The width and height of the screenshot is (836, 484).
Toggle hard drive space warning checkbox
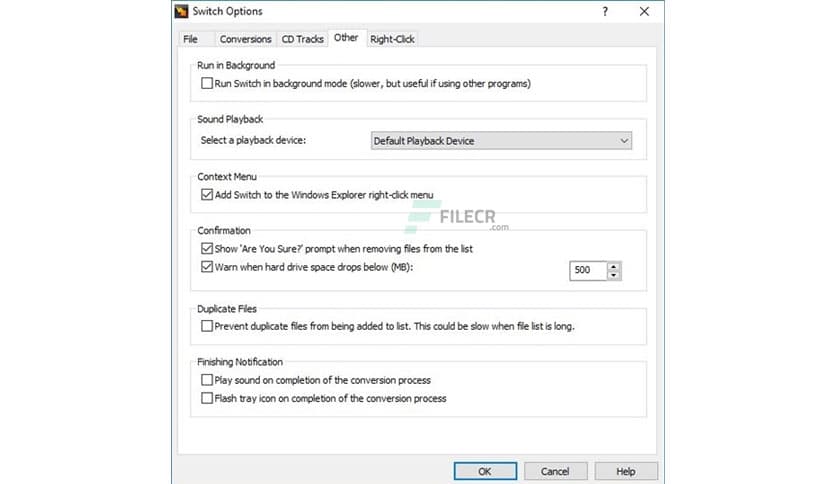click(207, 267)
